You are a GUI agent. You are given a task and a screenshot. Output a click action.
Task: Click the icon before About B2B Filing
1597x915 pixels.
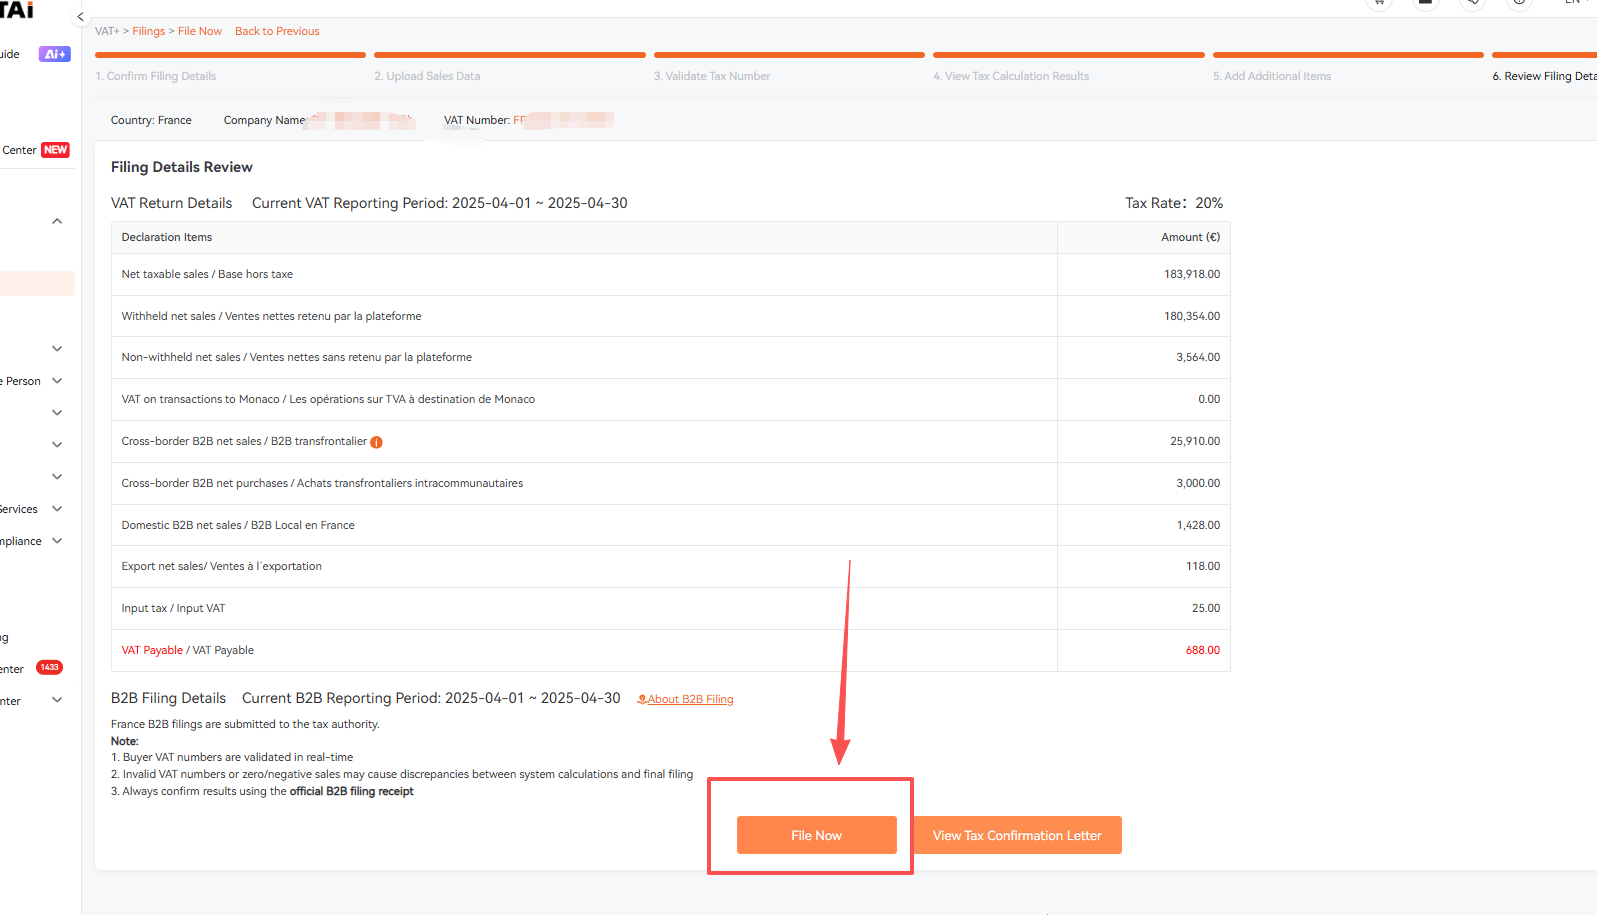point(642,699)
